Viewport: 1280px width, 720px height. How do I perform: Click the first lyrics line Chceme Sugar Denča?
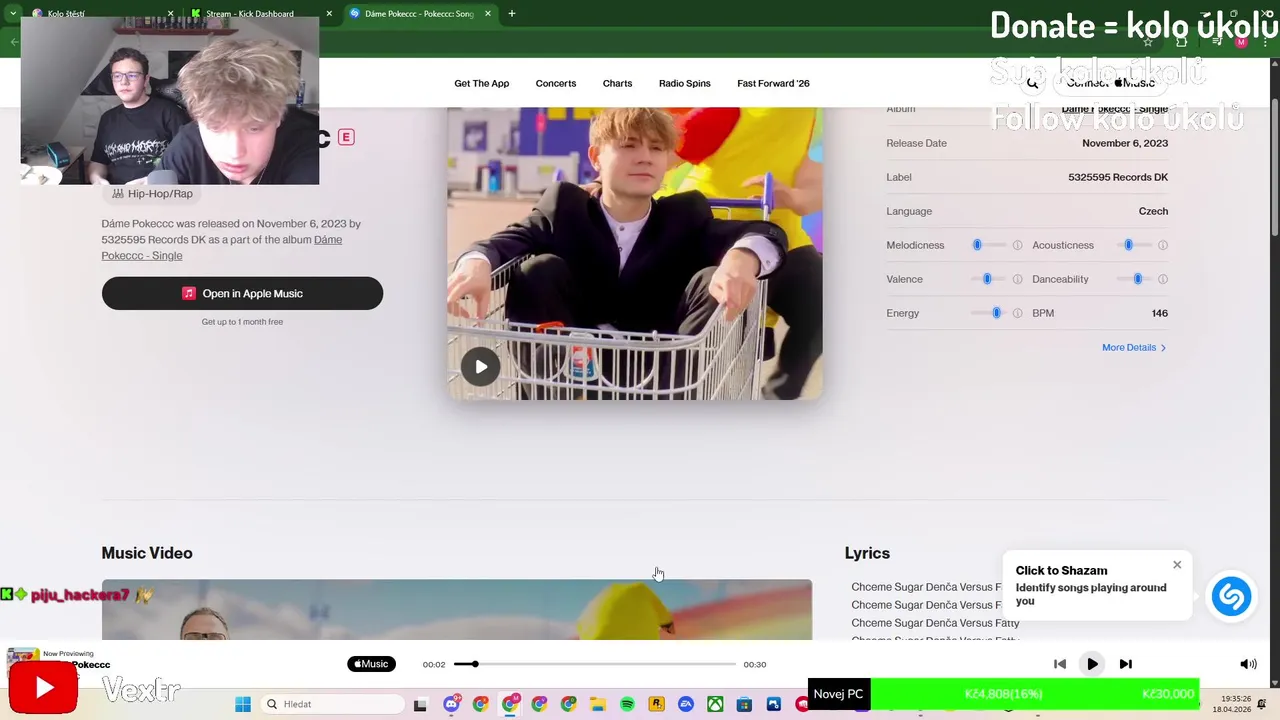[x=927, y=587]
